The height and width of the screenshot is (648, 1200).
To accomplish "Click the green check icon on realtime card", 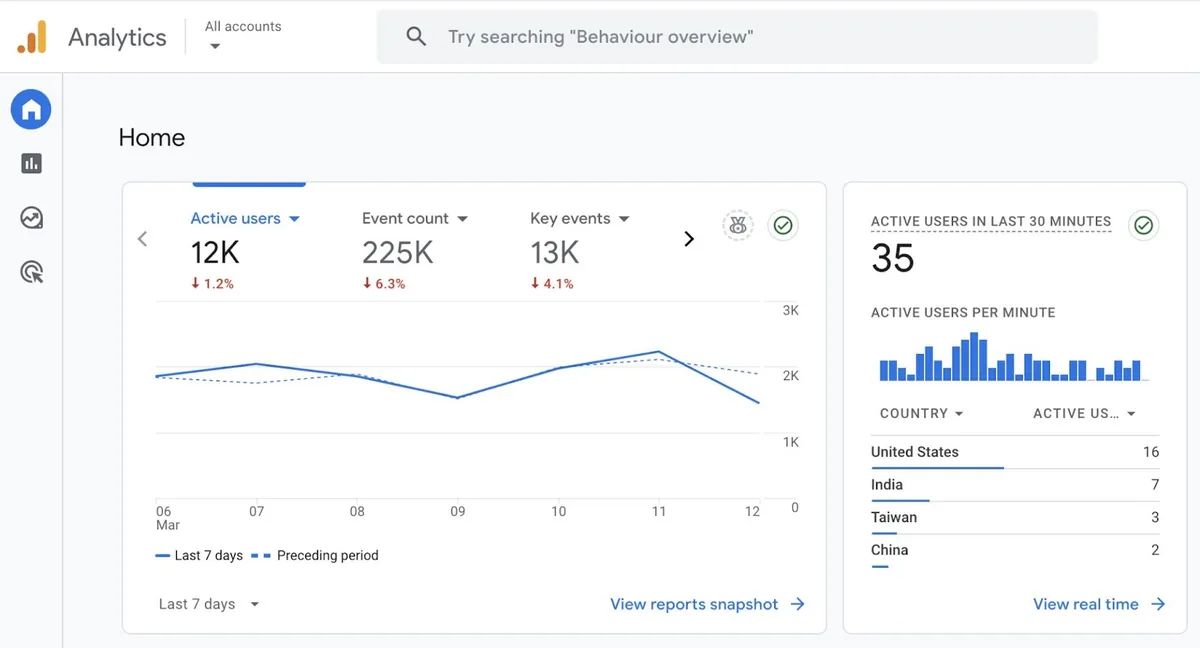I will click(1144, 226).
